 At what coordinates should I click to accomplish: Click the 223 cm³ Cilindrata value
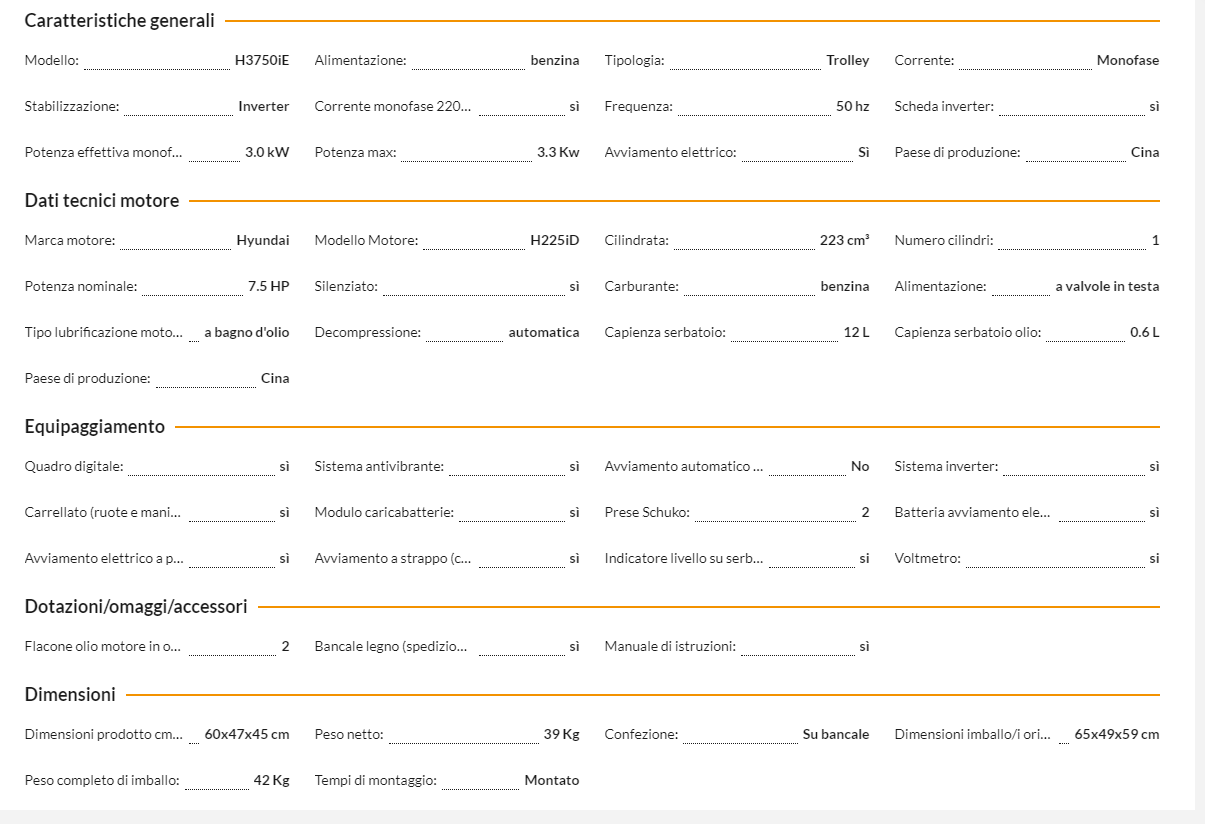(845, 240)
